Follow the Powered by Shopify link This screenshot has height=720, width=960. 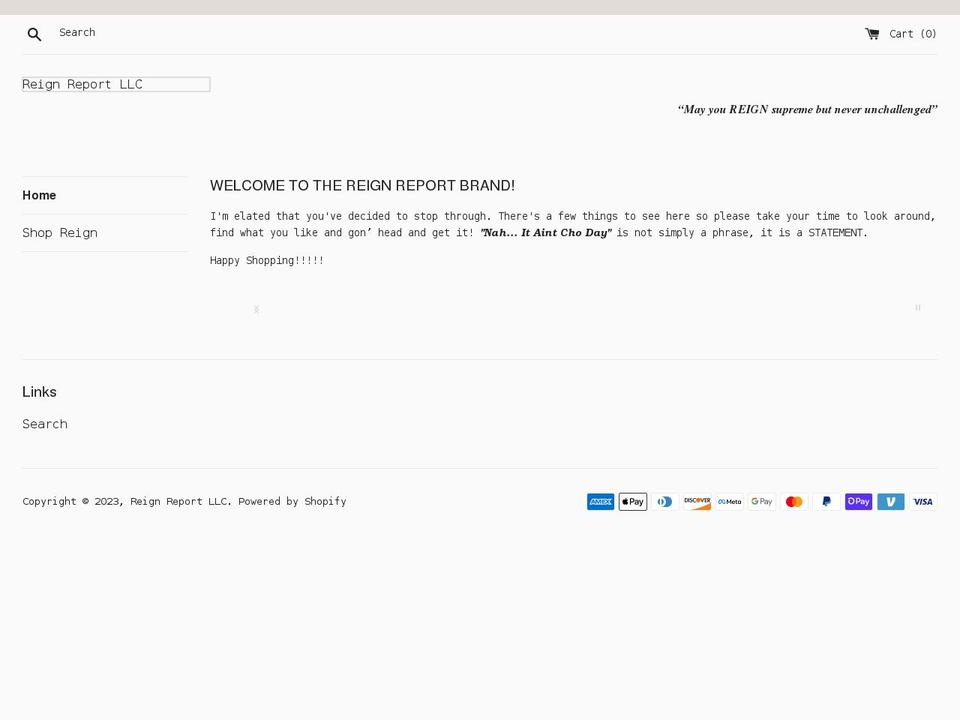pos(292,501)
